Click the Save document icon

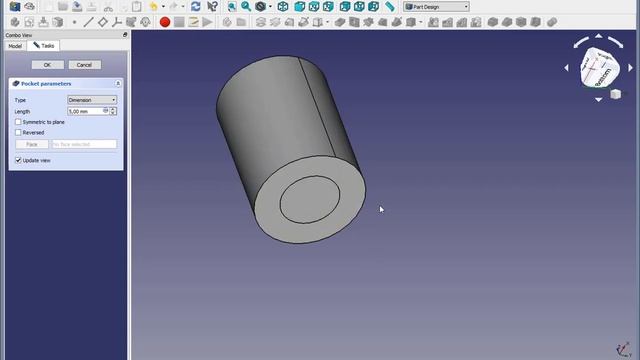77,7
